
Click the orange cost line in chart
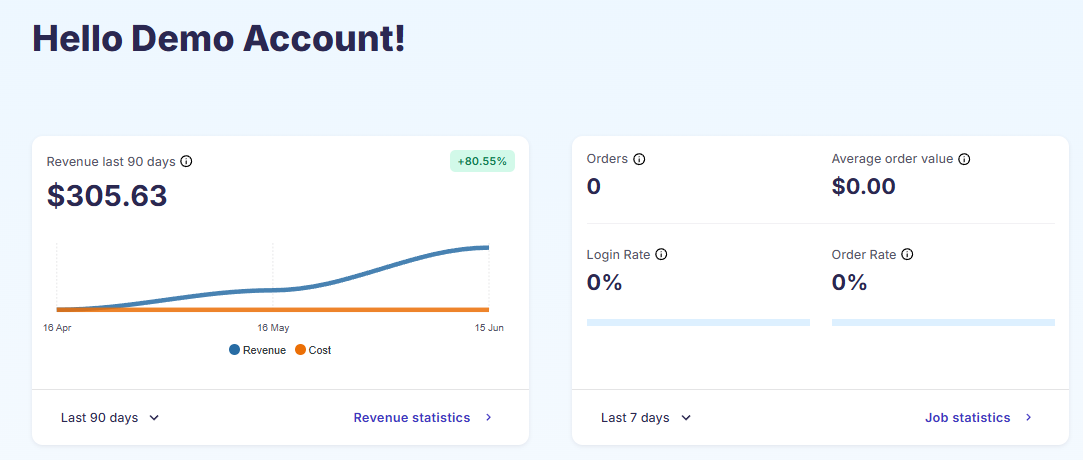click(273, 309)
